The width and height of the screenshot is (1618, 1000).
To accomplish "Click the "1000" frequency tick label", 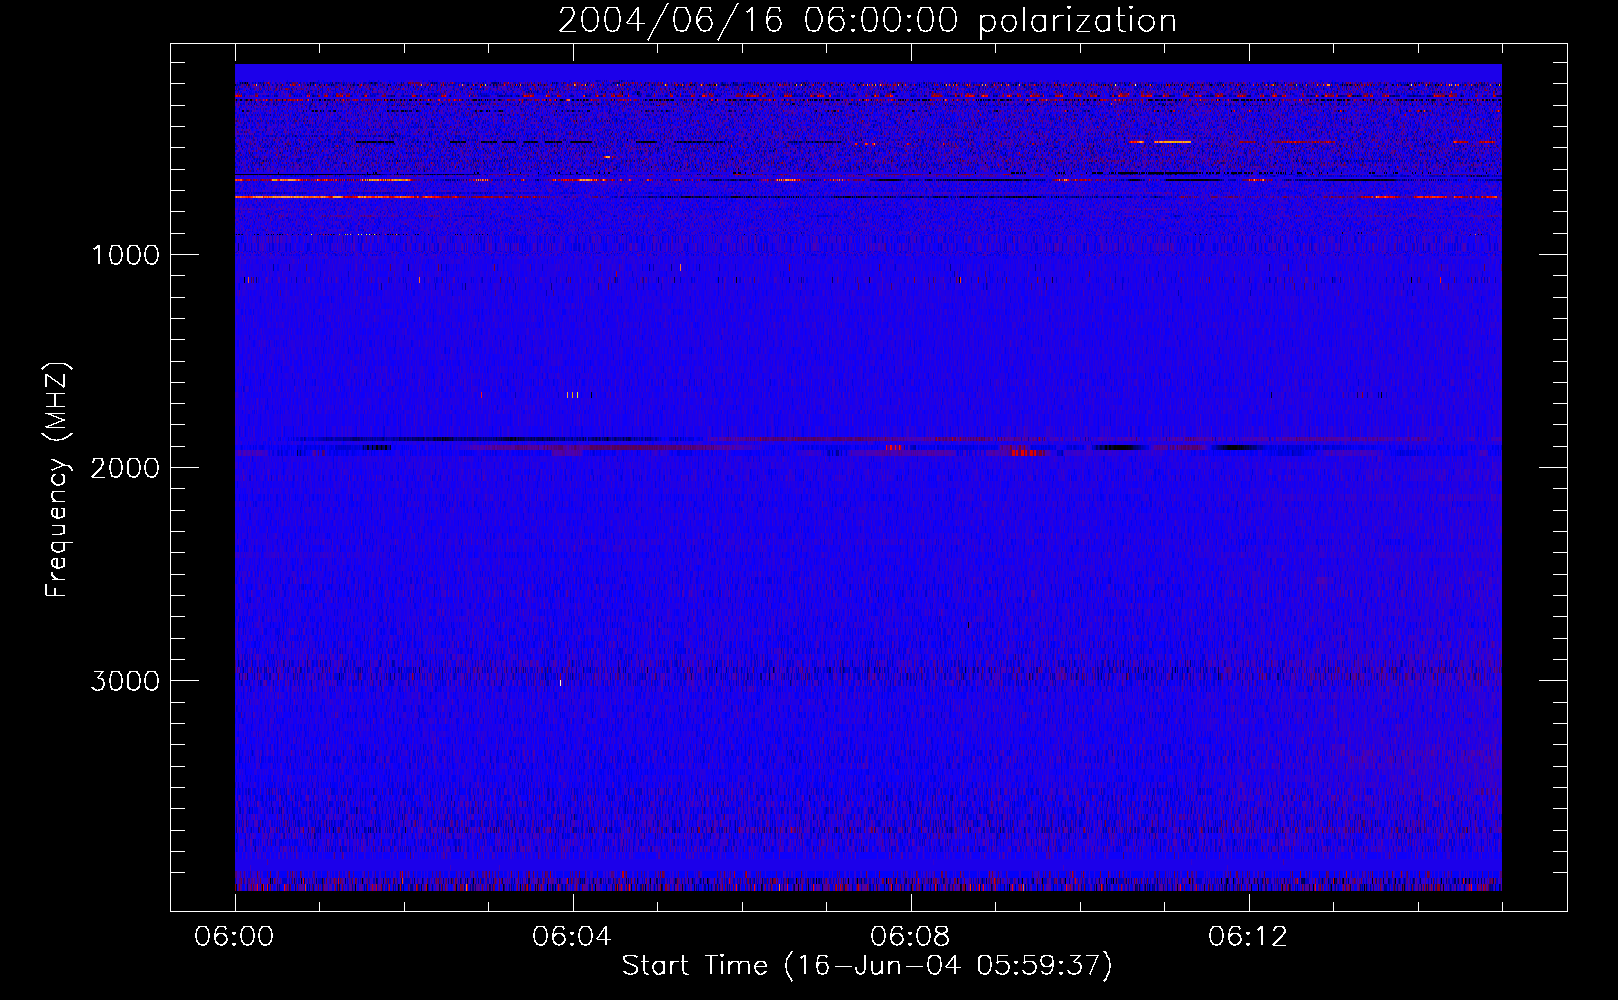I will click(125, 255).
